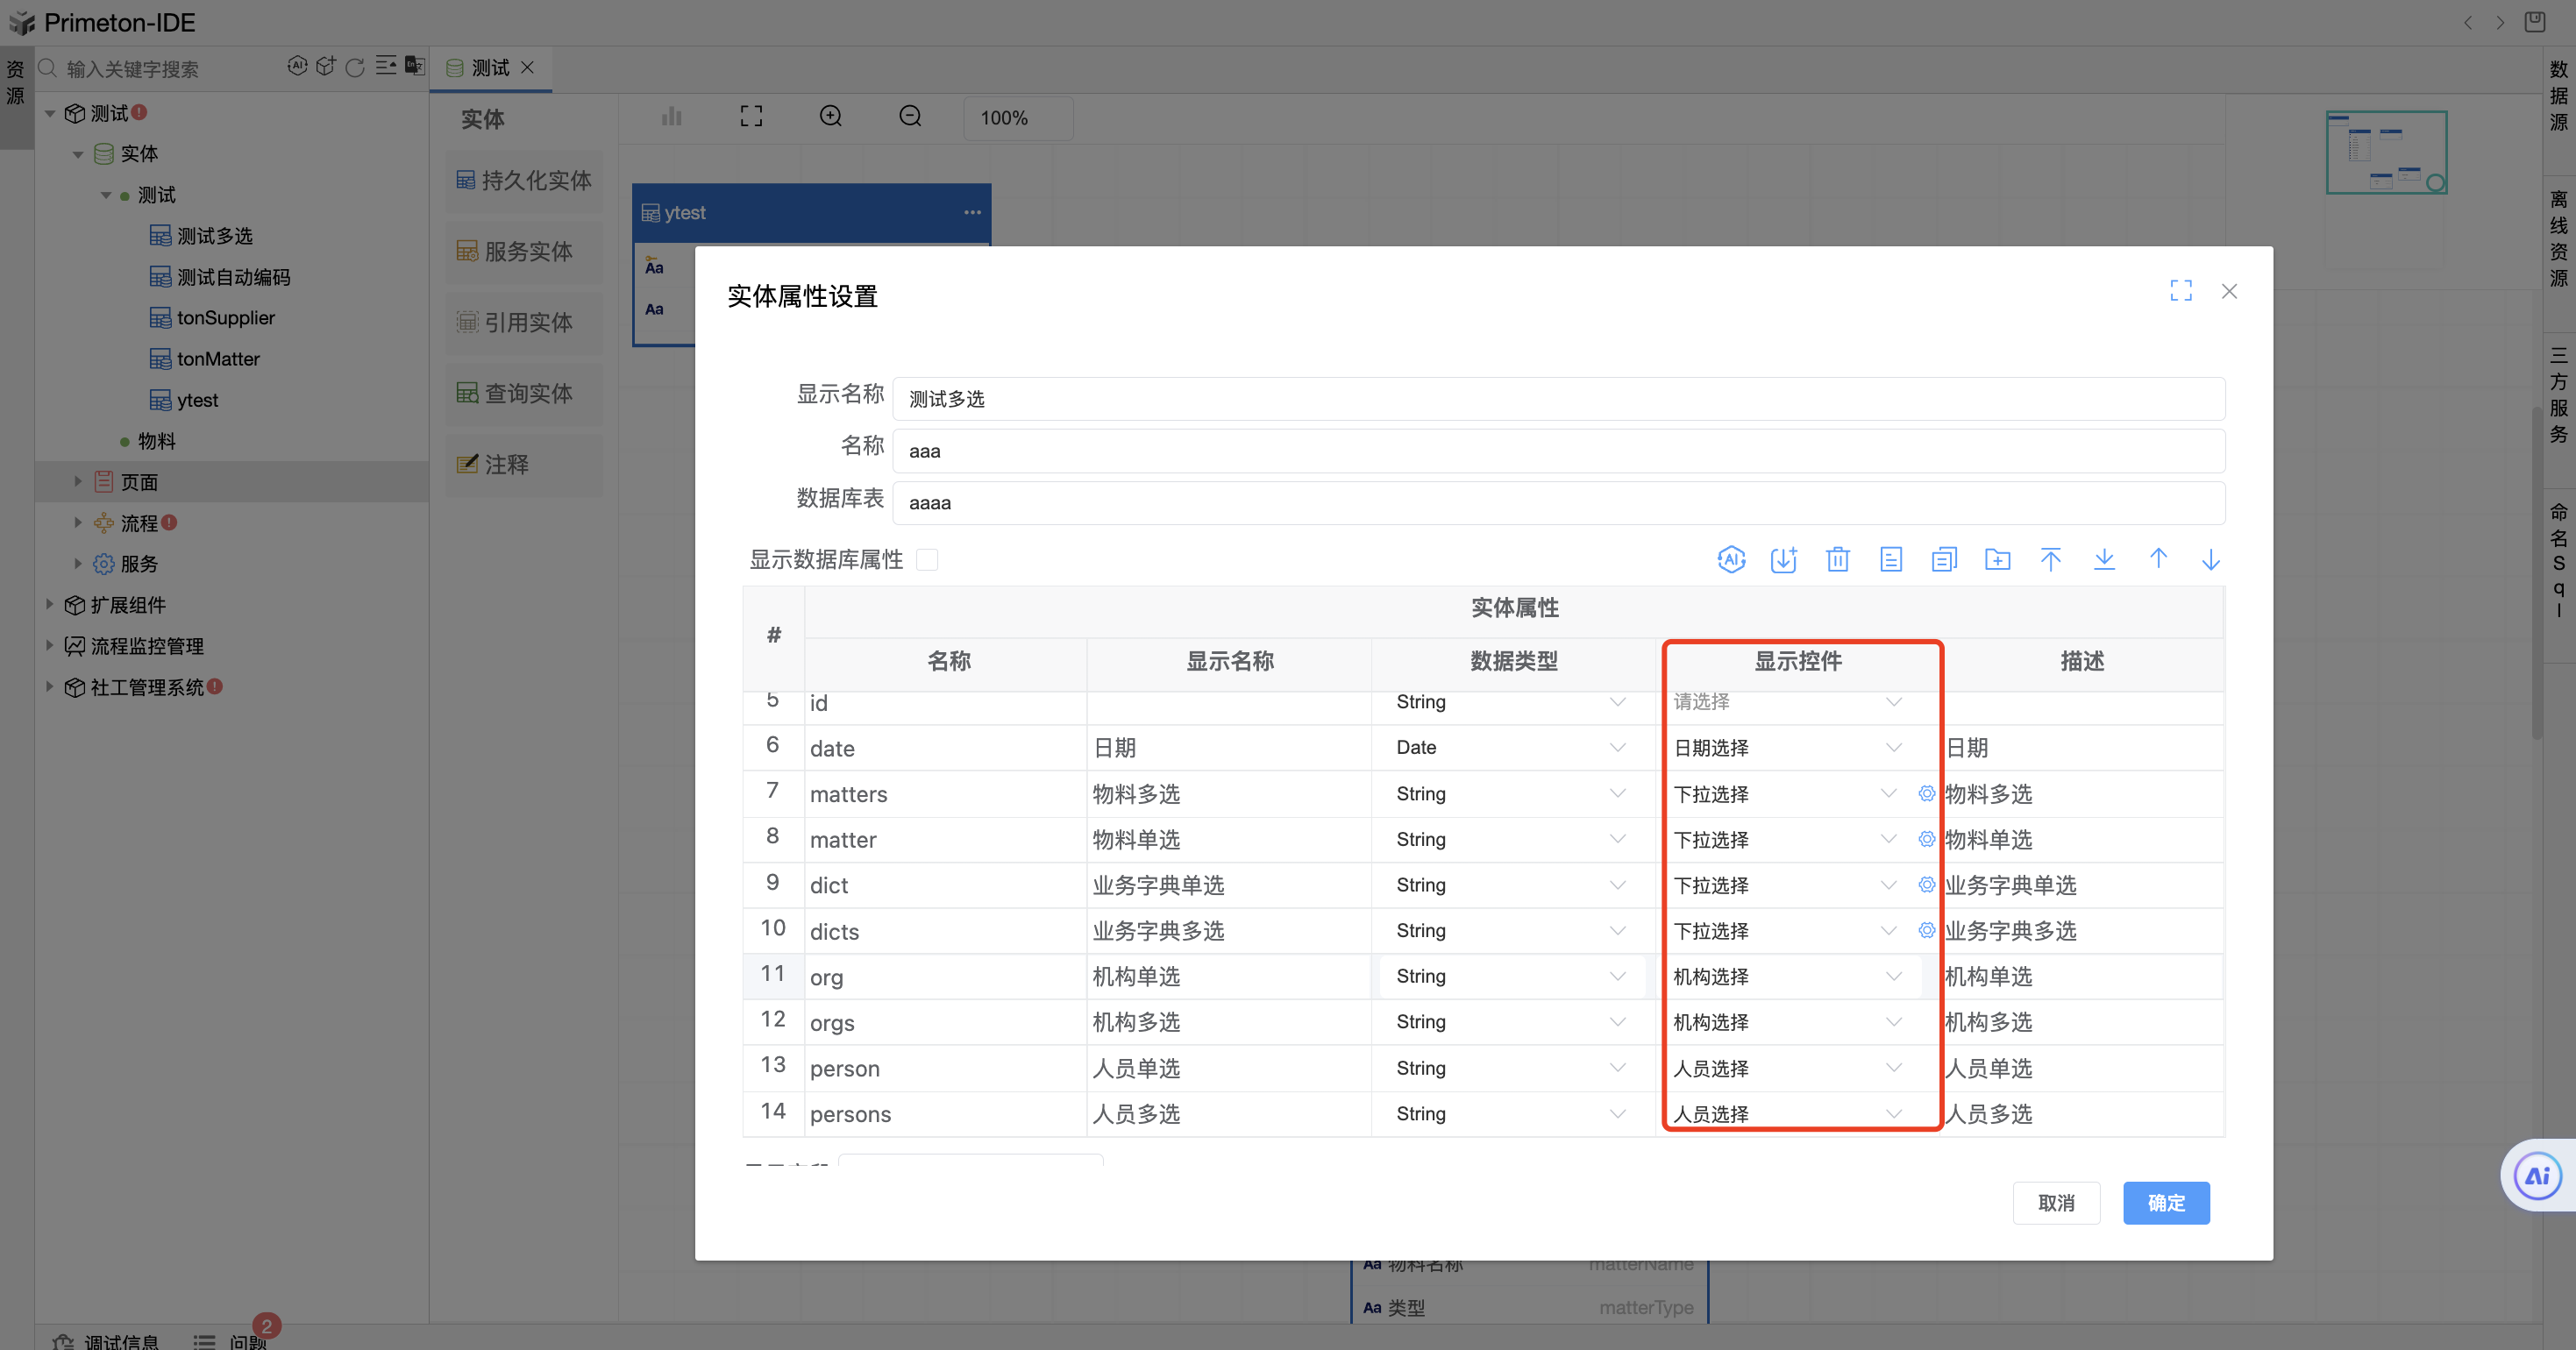The image size is (2576, 1350).
Task: Toggle 显示数据库属性 checkbox
Action: point(927,560)
